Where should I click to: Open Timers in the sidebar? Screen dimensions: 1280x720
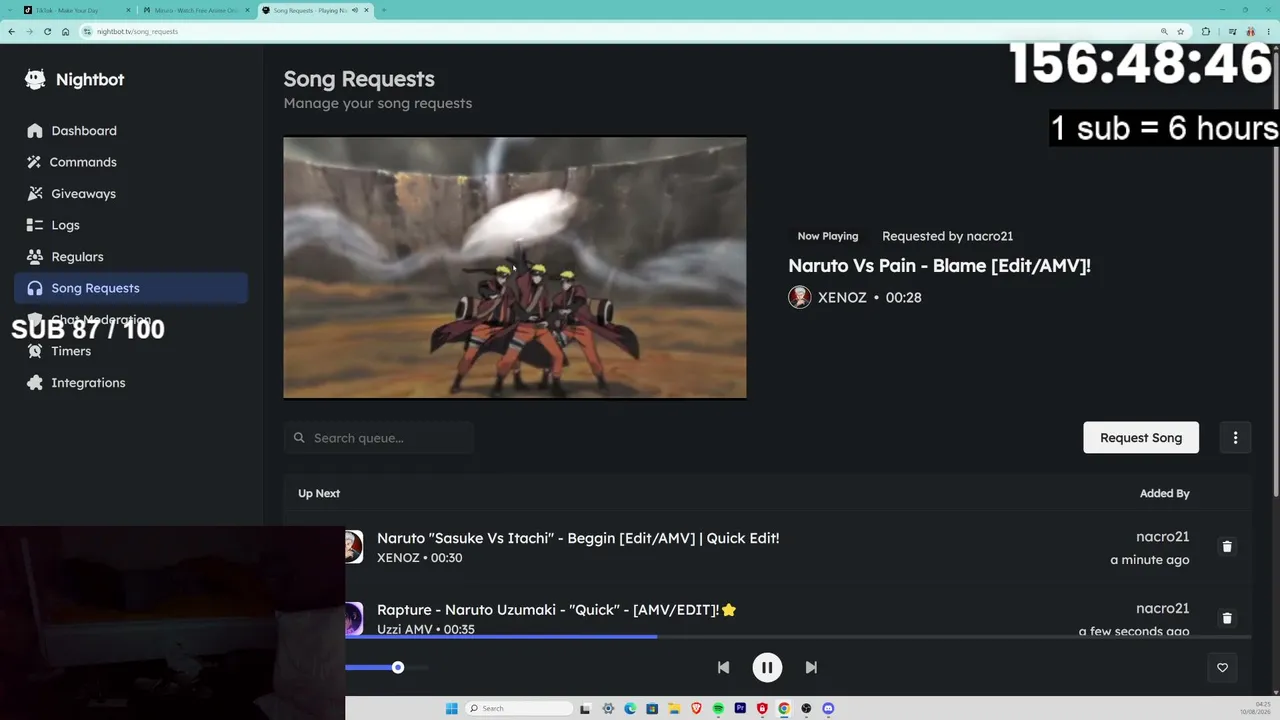point(131,351)
